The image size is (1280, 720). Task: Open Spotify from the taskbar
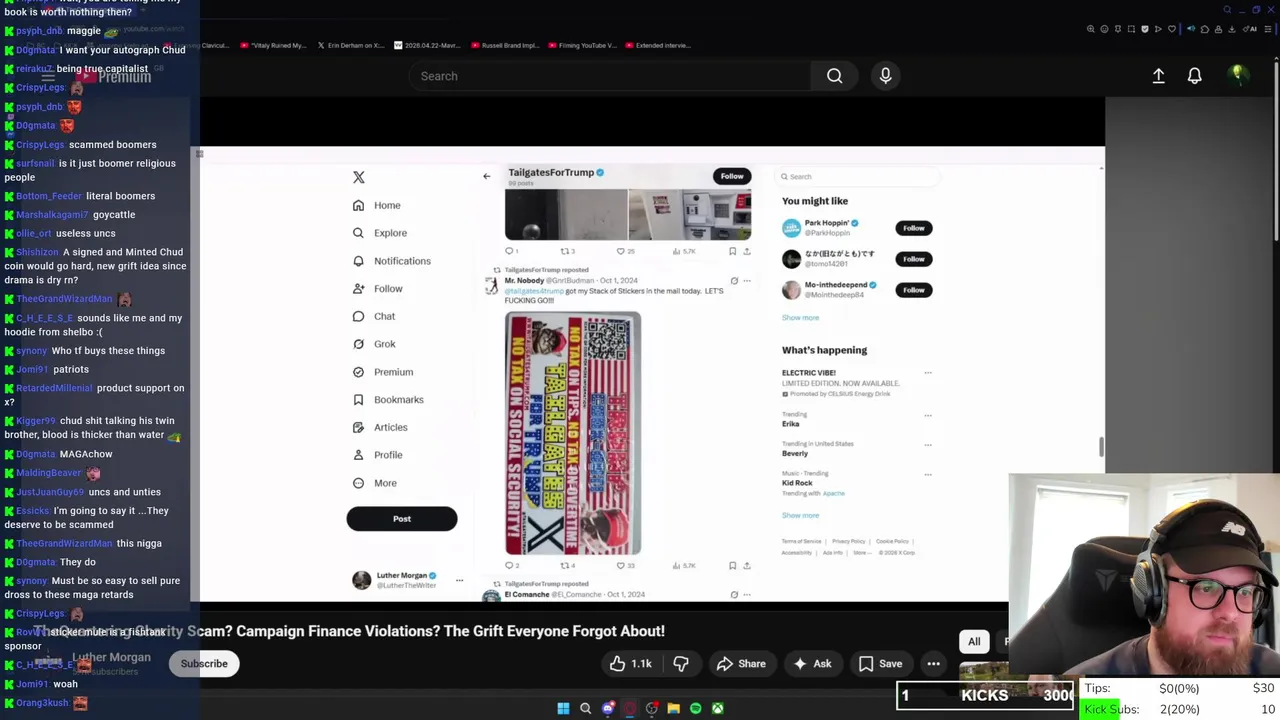click(695, 708)
